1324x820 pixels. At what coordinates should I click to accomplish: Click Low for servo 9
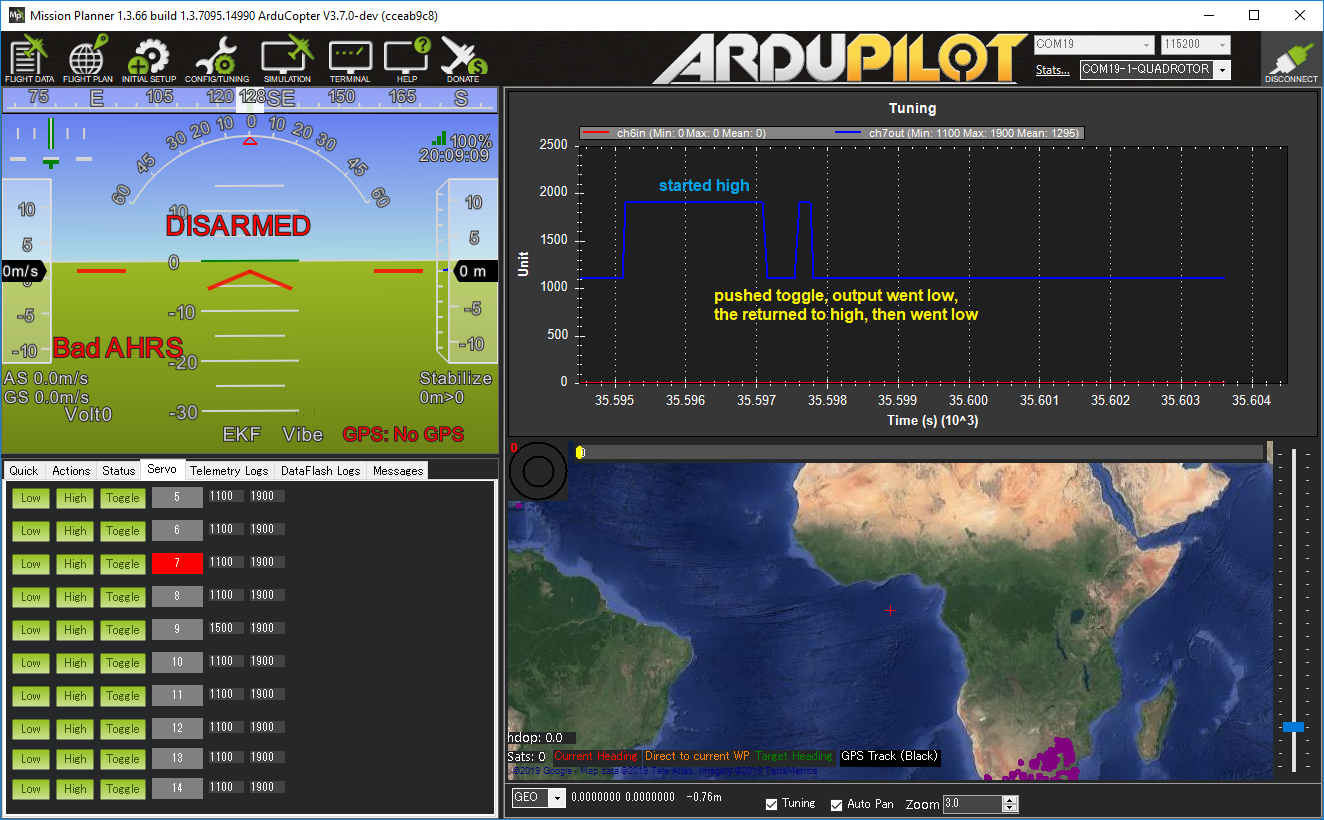(x=31, y=629)
